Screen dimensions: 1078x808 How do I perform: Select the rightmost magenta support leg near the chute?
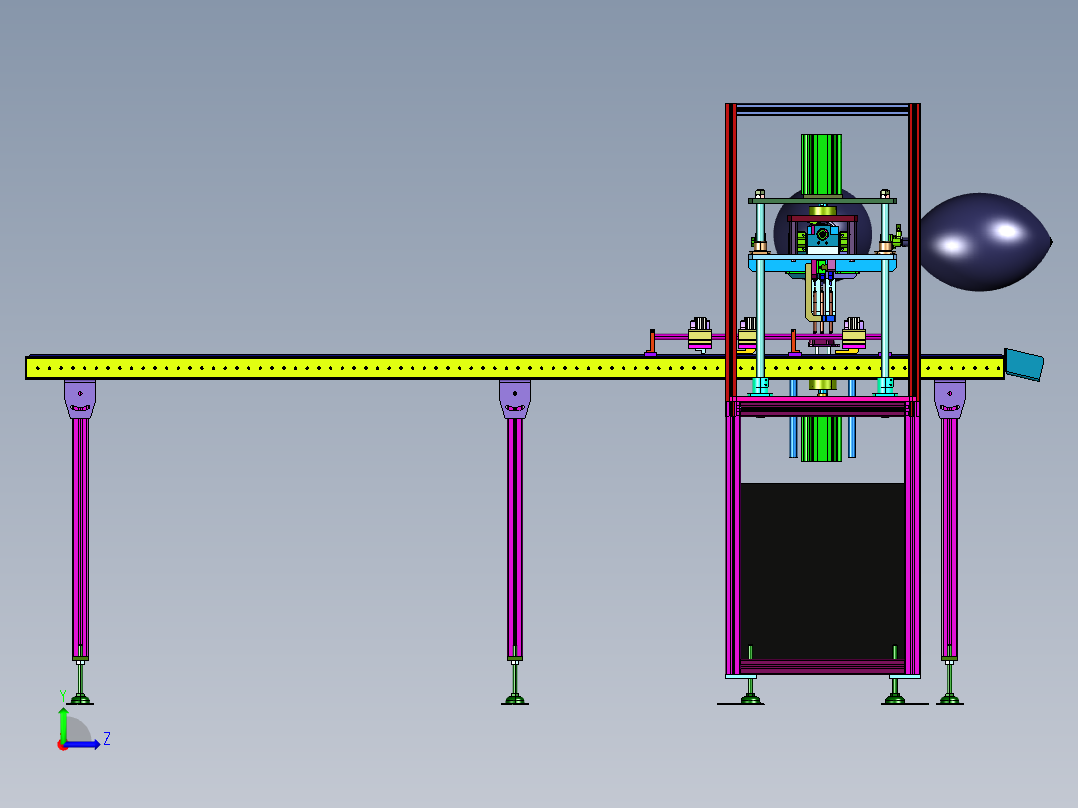pyautogui.click(x=949, y=538)
